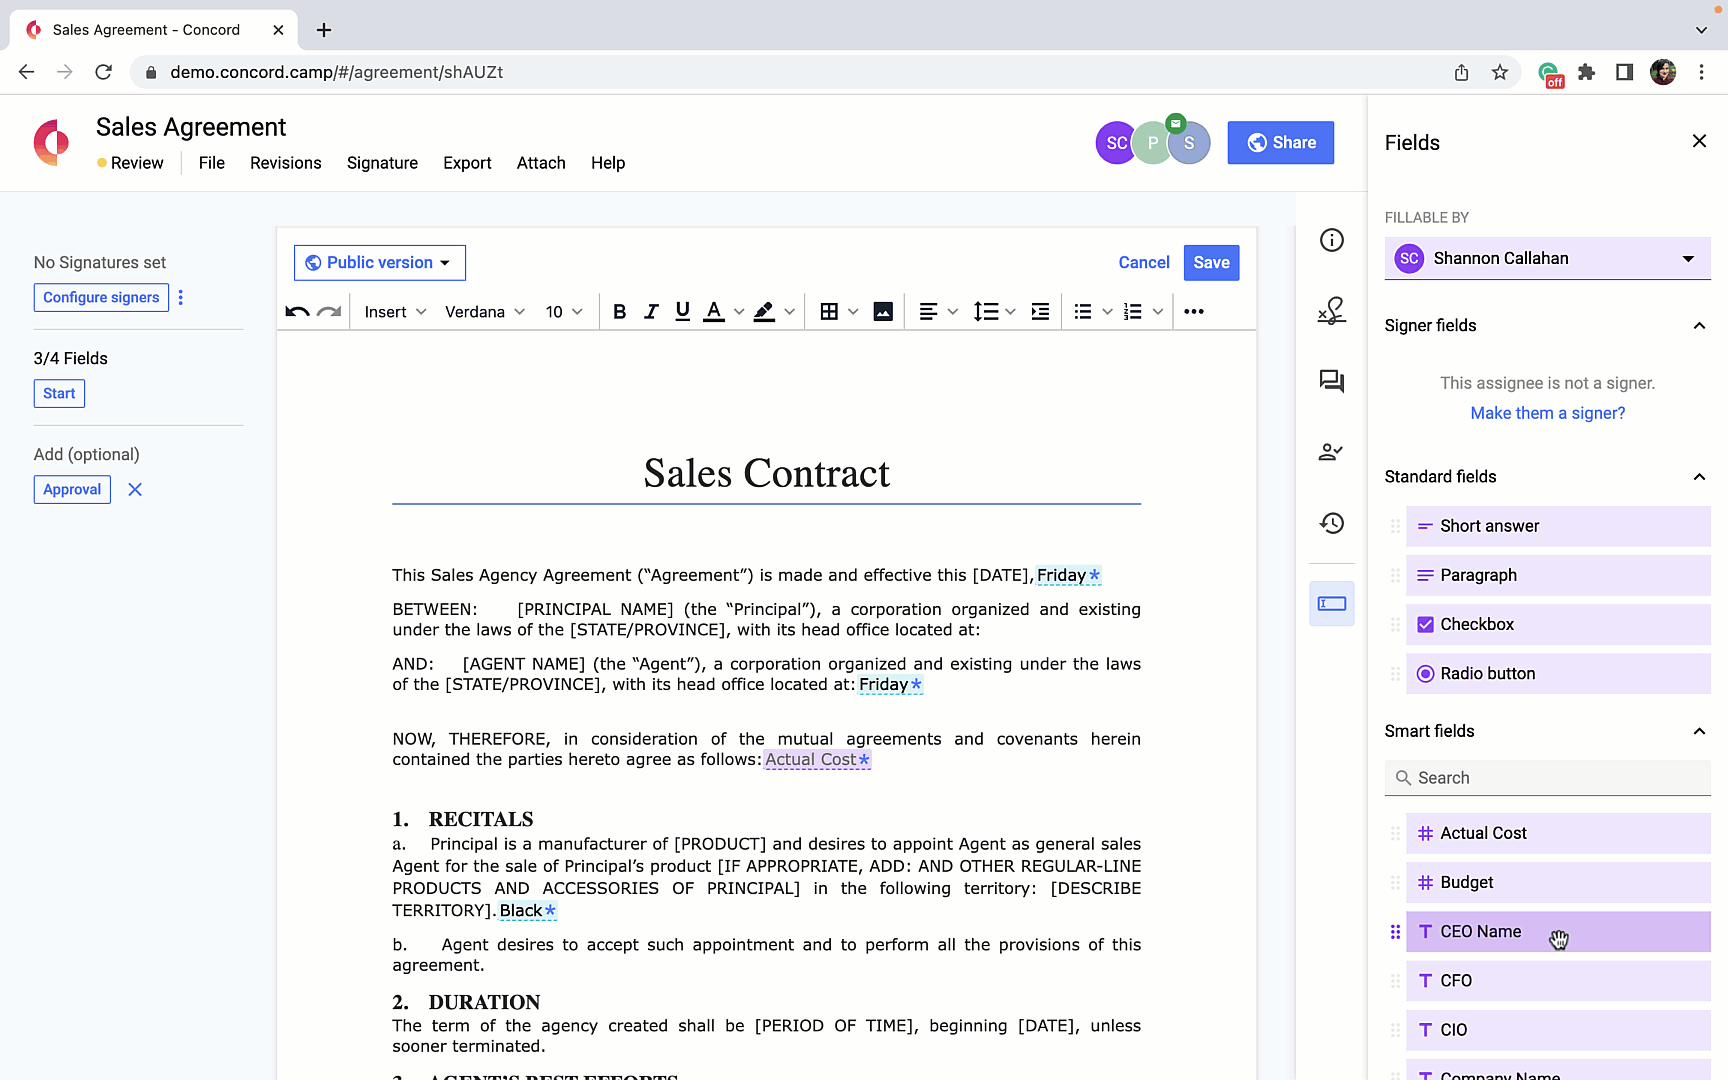Open the Verdana font dropdown
The image size is (1728, 1080).
coord(485,312)
